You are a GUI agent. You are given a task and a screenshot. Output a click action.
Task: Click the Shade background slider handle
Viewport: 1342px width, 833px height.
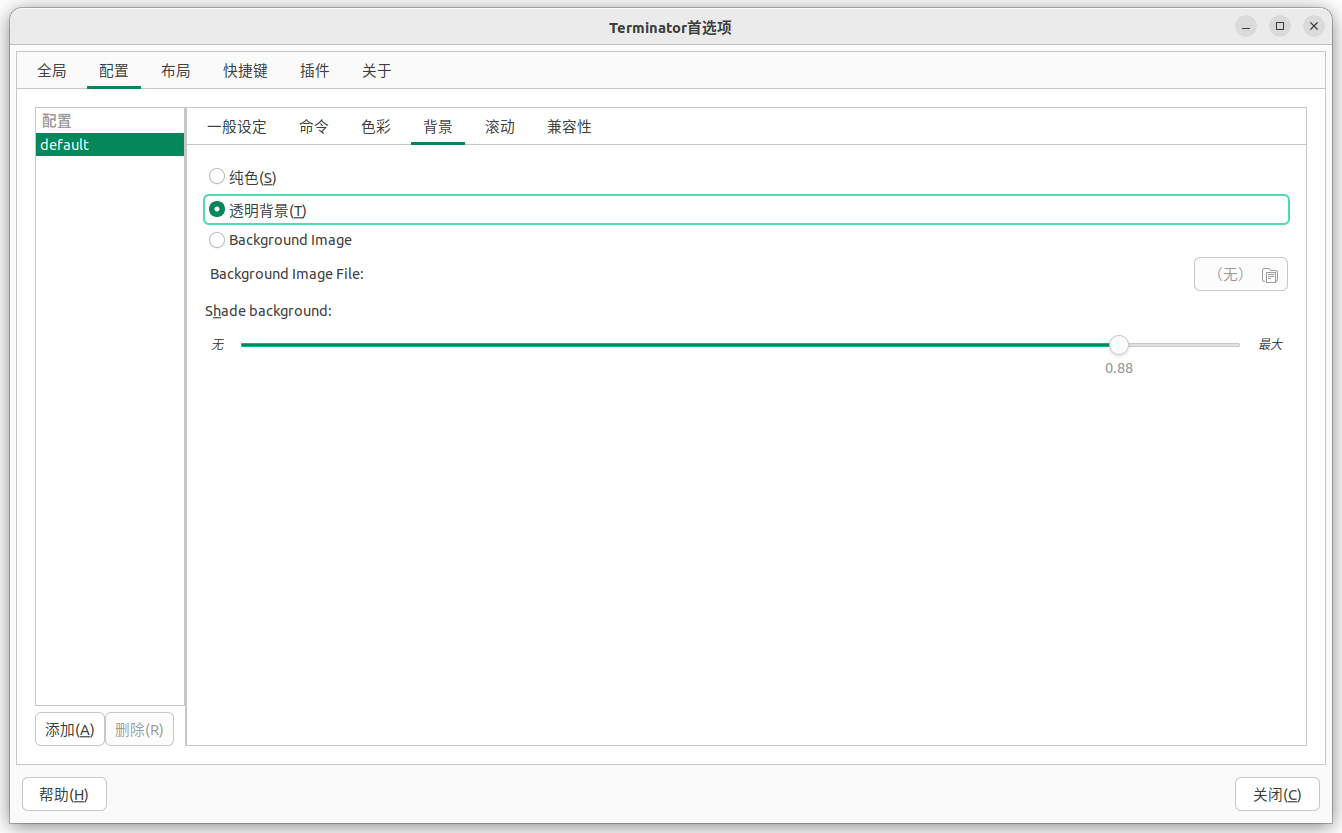point(1119,345)
